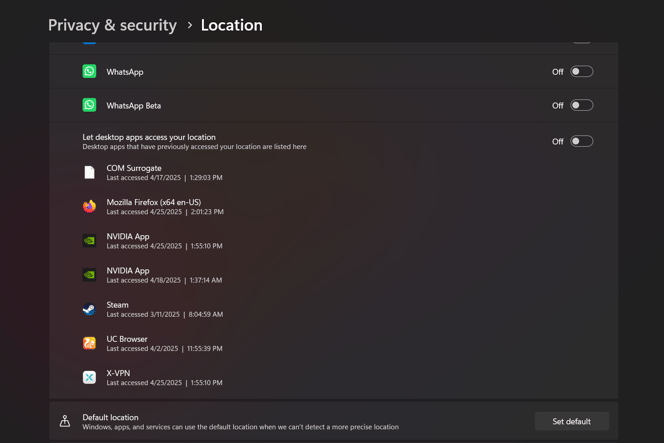Click the X-VPN icon
This screenshot has width=664, height=443.
coord(89,377)
